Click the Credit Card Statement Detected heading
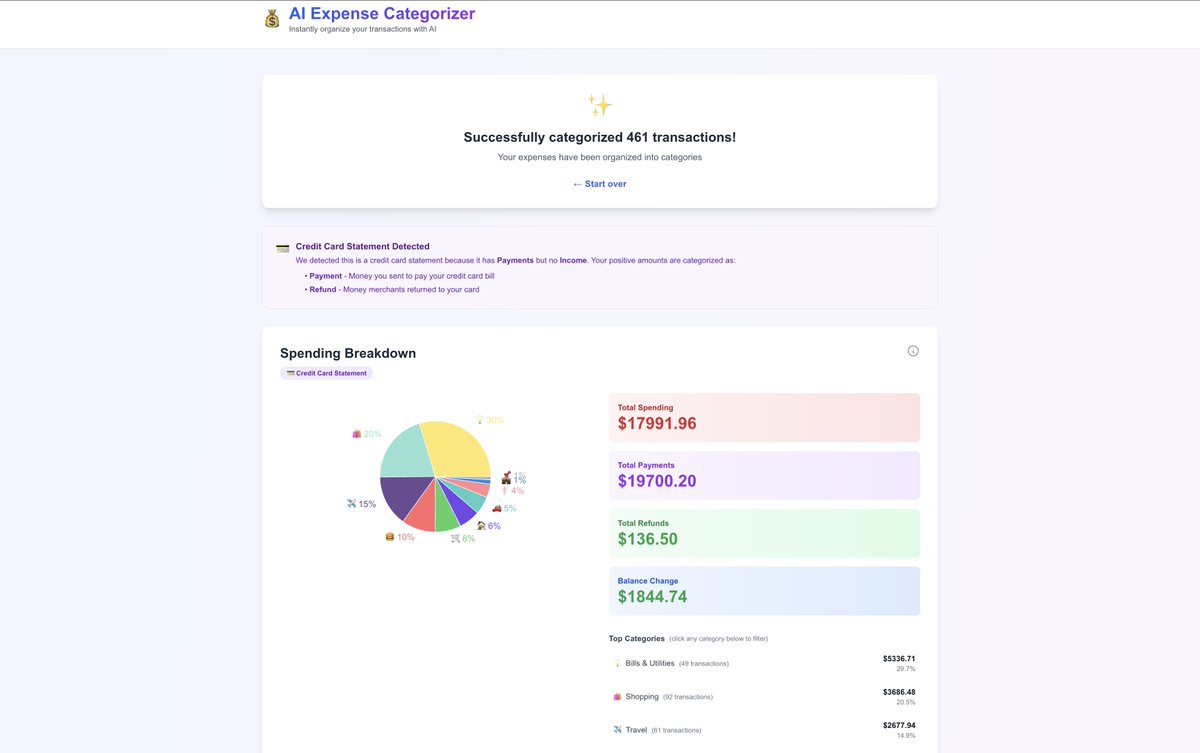Image resolution: width=1200 pixels, height=753 pixels. [363, 246]
